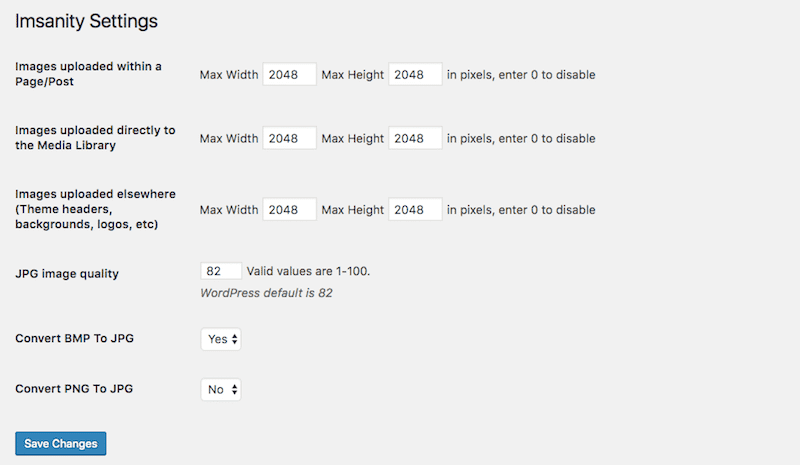Viewport: 800px width, 465px height.
Task: Select Max Height field for images uploaded elsewhere
Action: 415,209
